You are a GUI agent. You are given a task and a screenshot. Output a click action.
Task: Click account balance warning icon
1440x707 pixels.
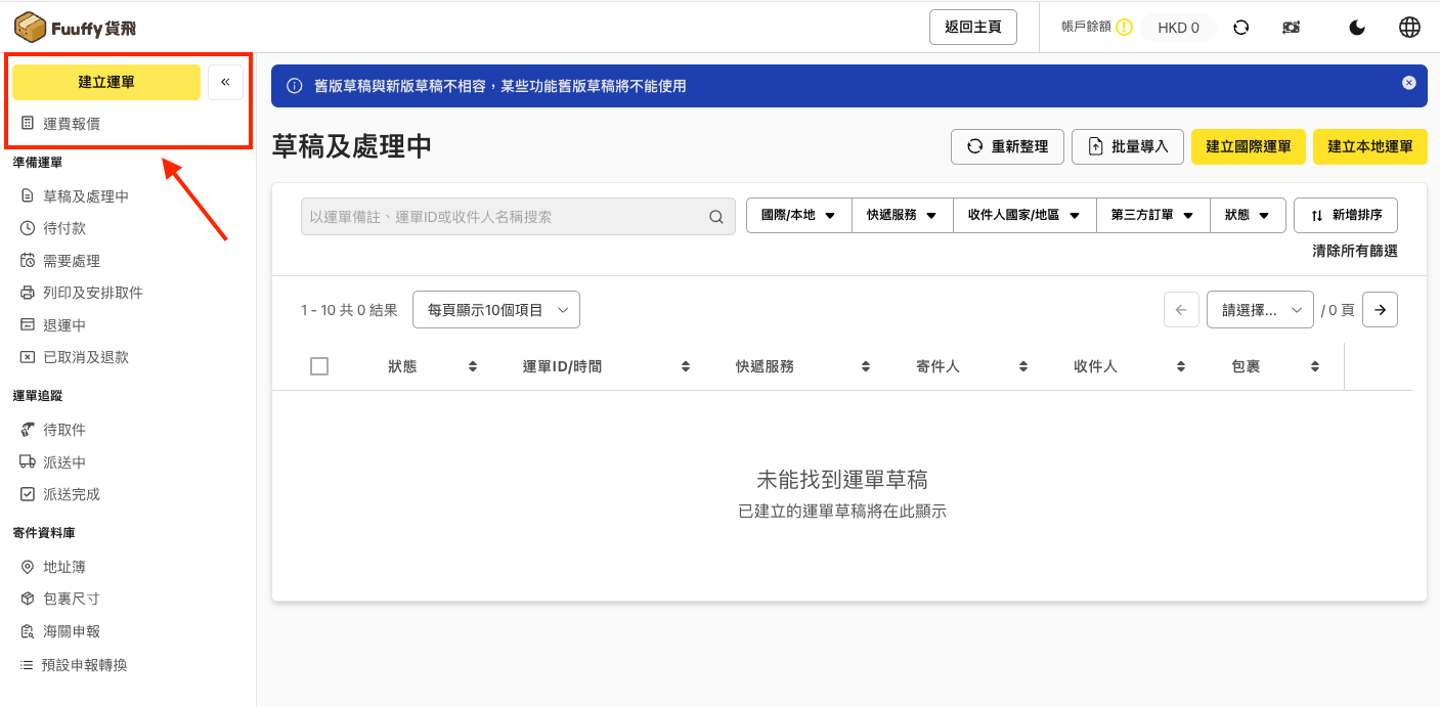(x=1124, y=28)
